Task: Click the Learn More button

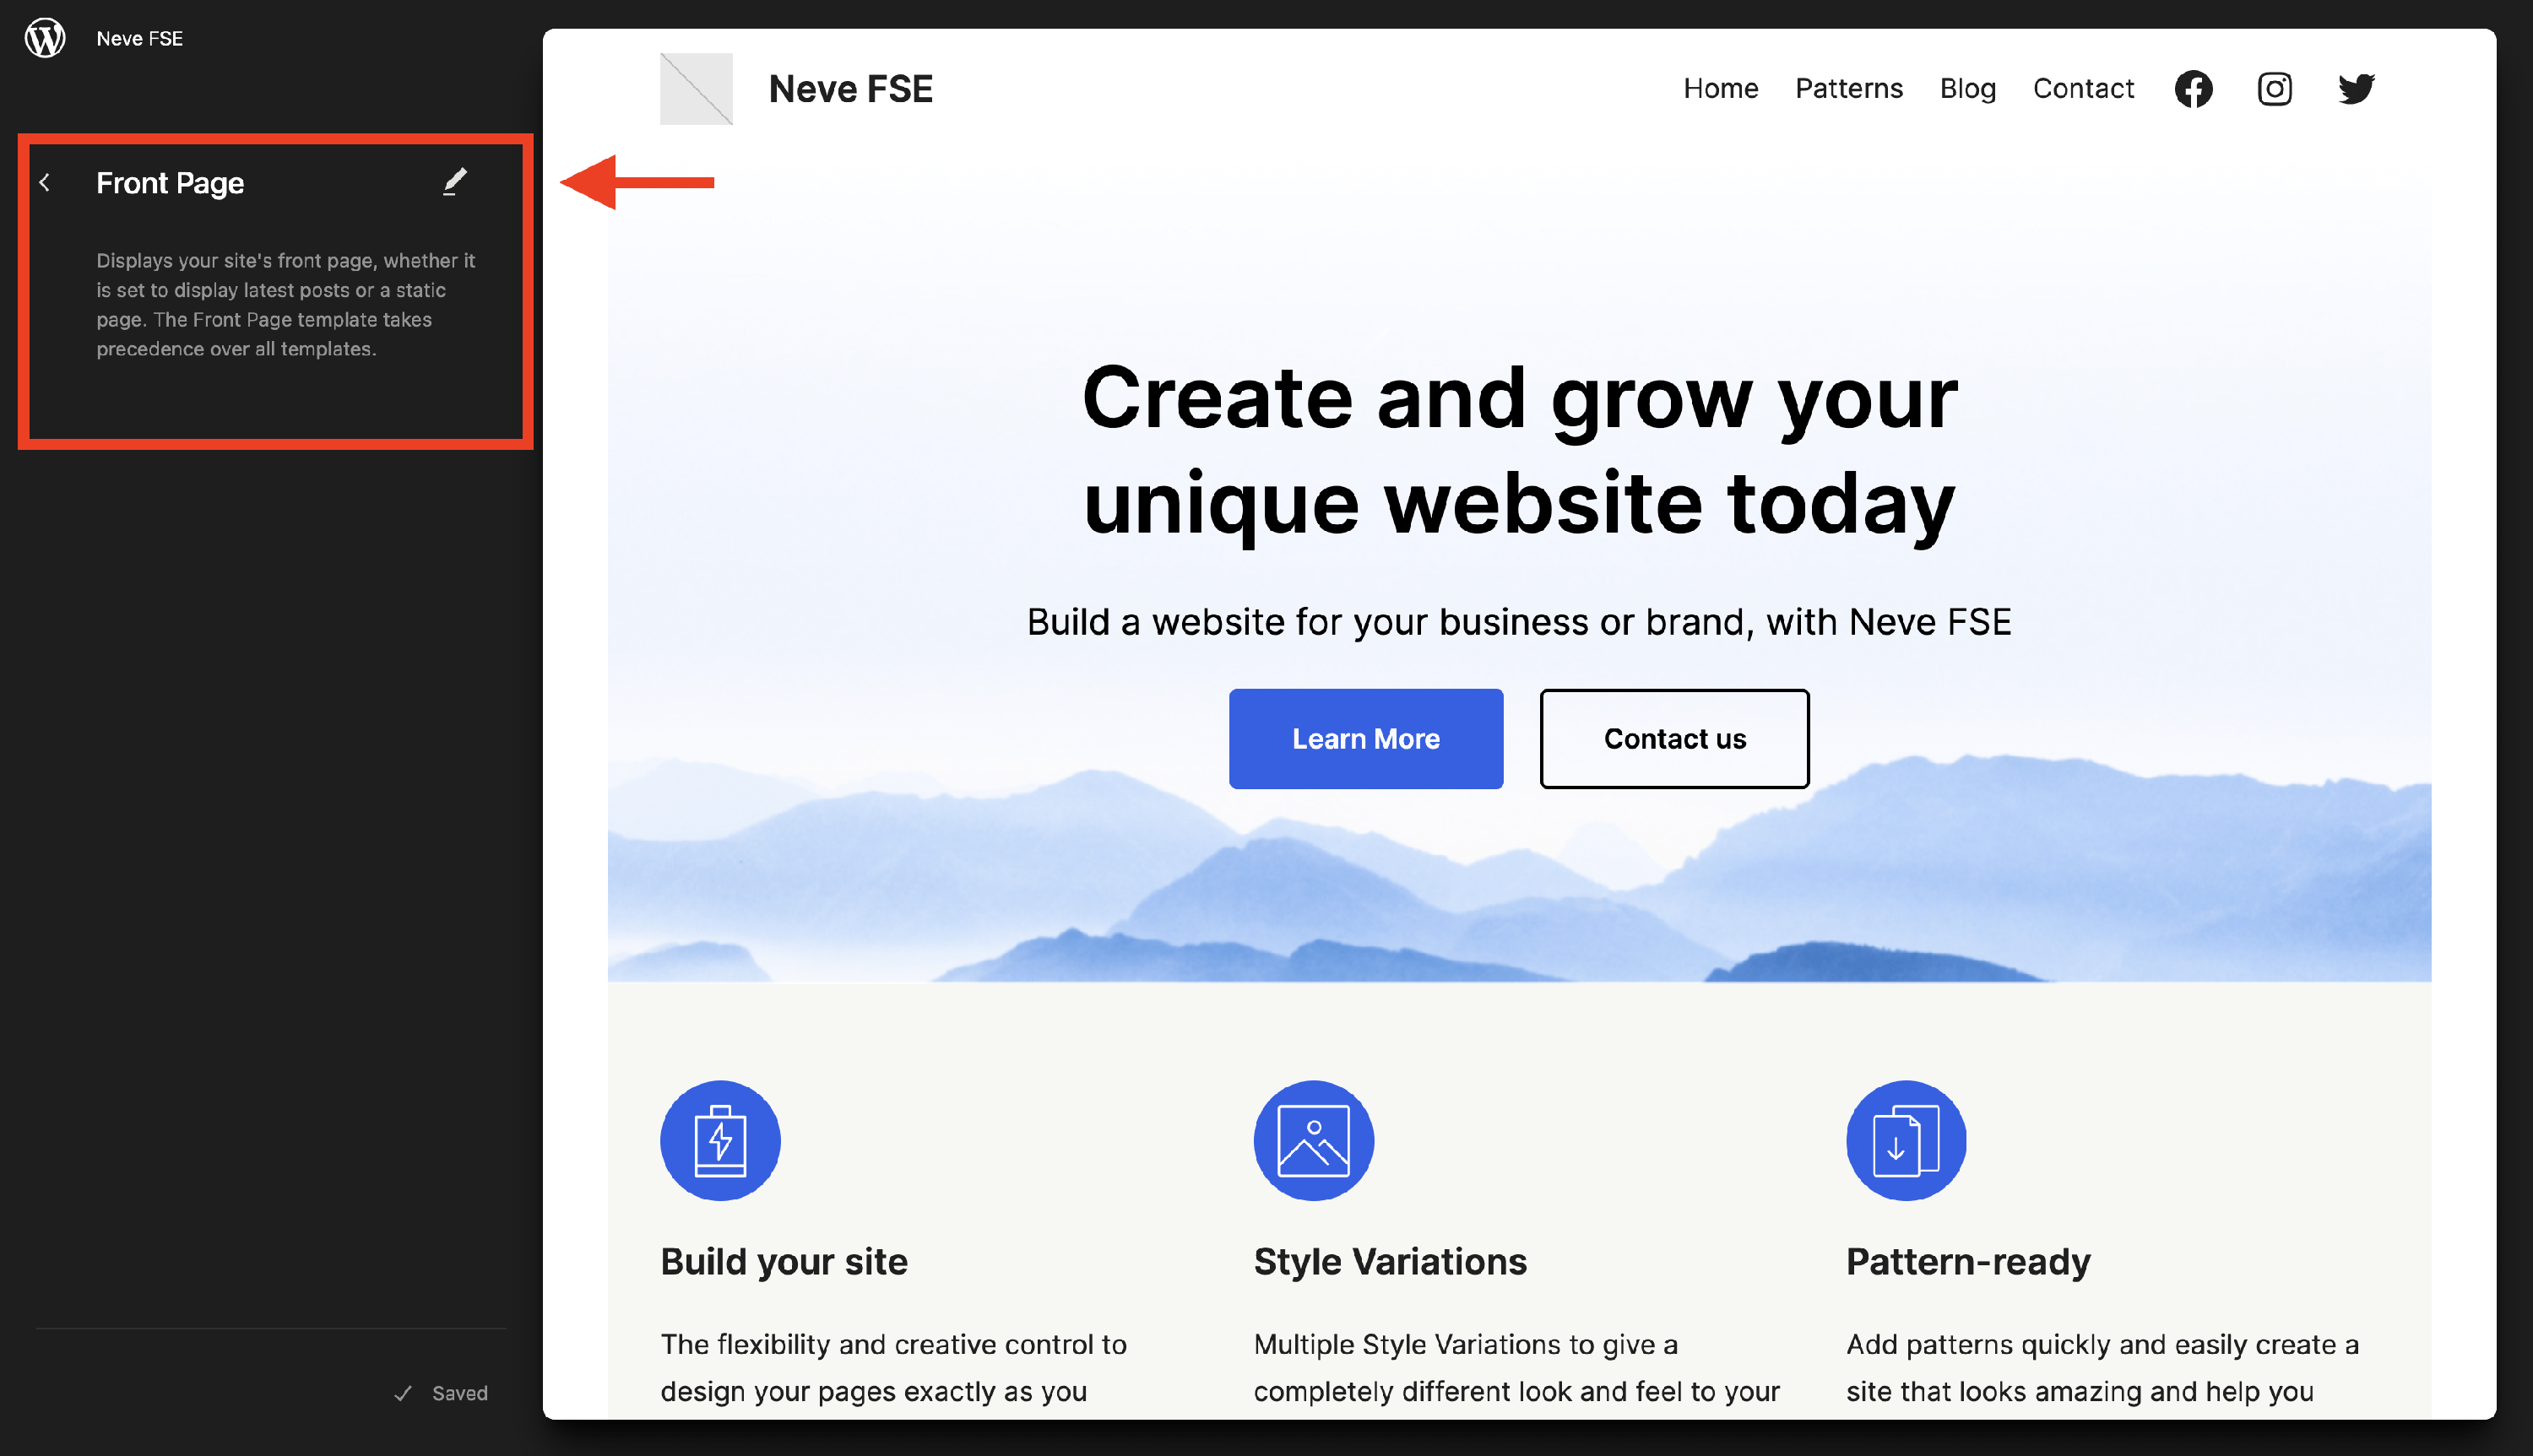Action: click(x=1365, y=739)
